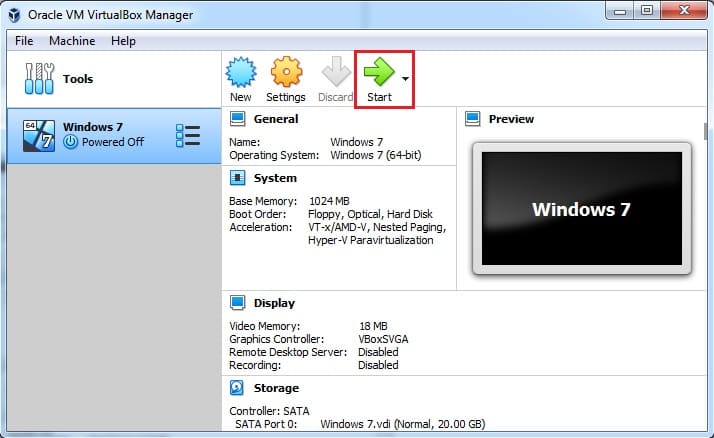Click Boot Order value Floppy, Optical, Hard Disk
The width and height of the screenshot is (714, 438).
pyautogui.click(x=370, y=214)
